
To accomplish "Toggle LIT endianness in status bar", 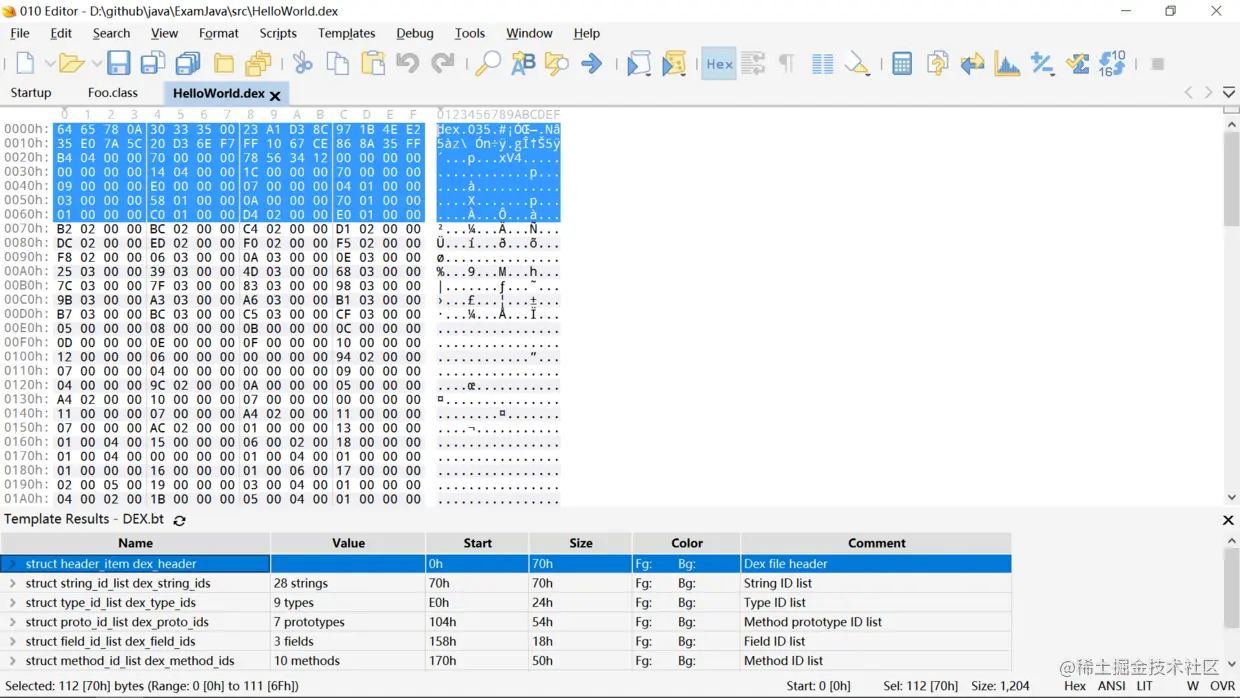I will 1144,686.
